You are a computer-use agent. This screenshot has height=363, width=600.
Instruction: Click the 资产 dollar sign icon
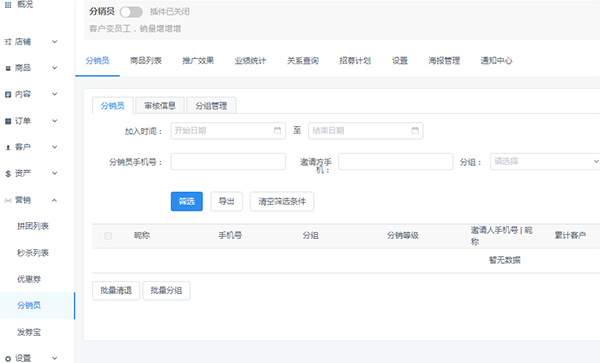[x=8, y=174]
